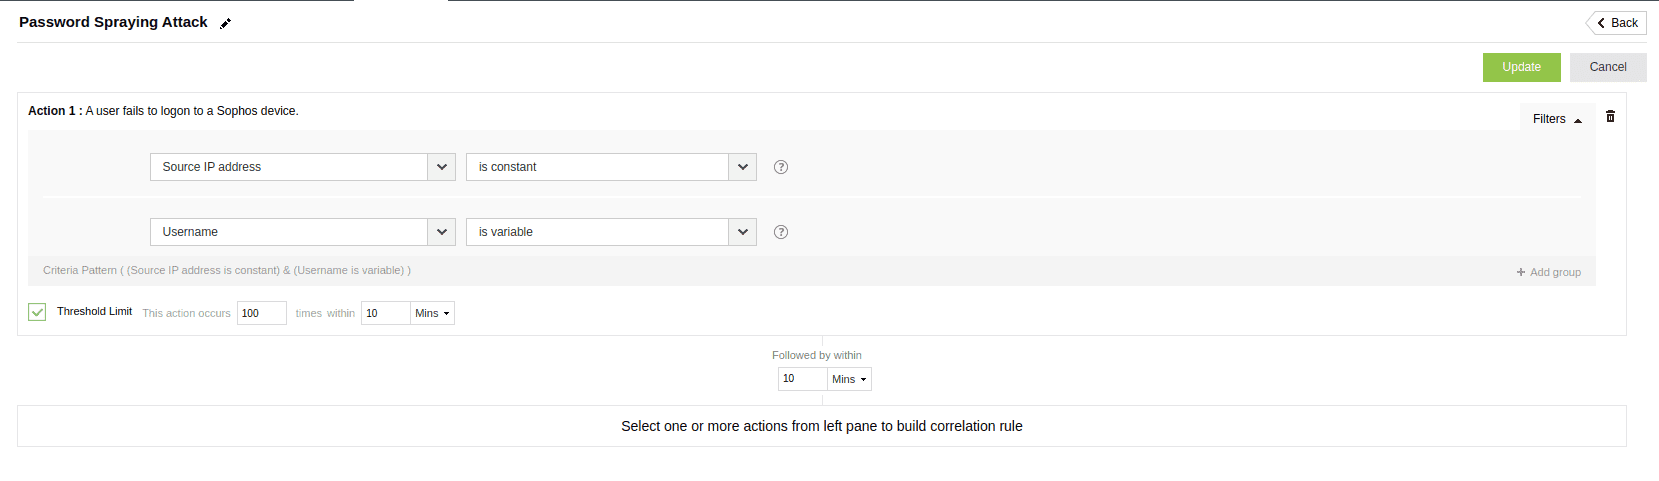Viewport: 1659px width, 481px height.
Task: Open the 'is variable' condition dropdown
Action: 742,232
